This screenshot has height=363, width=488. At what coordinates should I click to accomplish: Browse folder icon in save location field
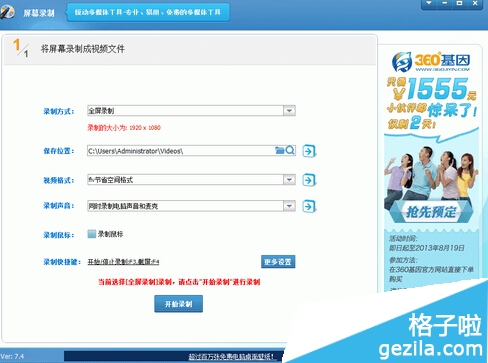280,151
